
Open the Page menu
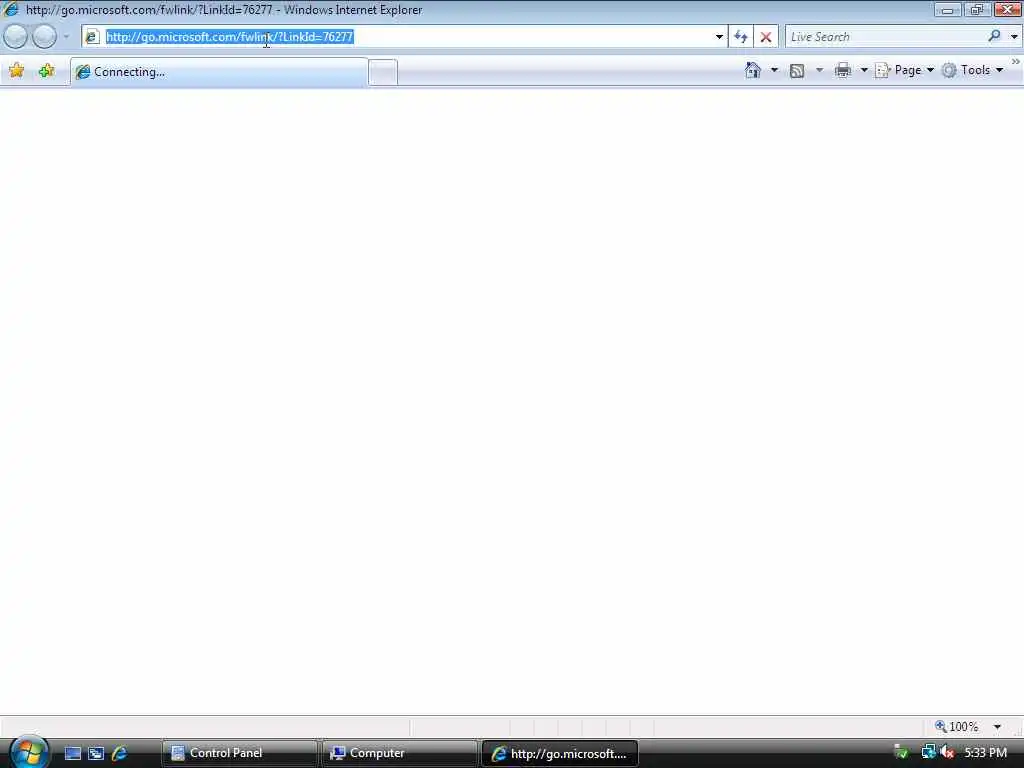[x=904, y=70]
